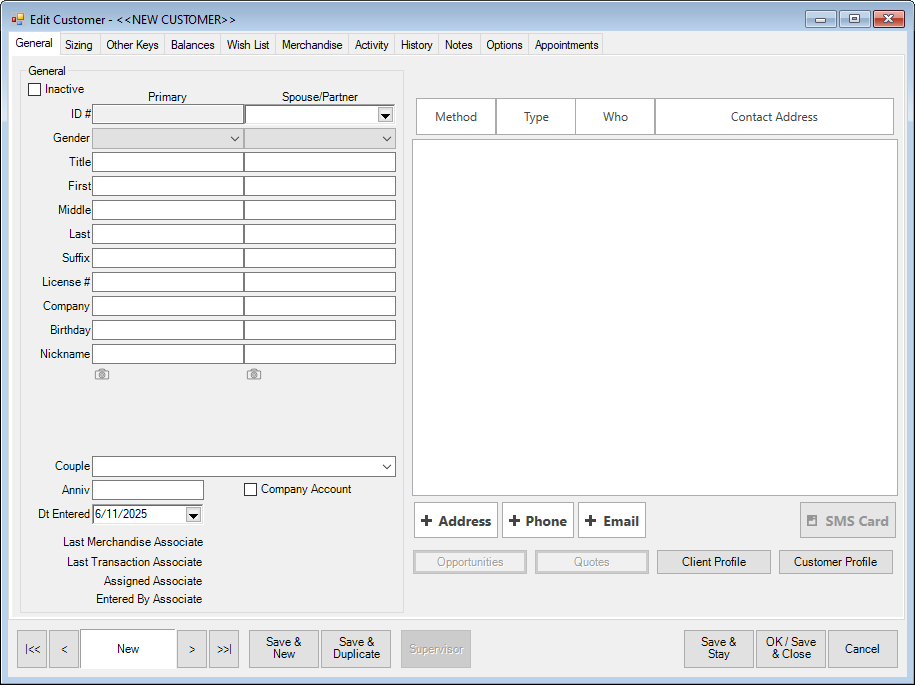Click the primary First name field
The height and width of the screenshot is (685, 915).
[168, 186]
